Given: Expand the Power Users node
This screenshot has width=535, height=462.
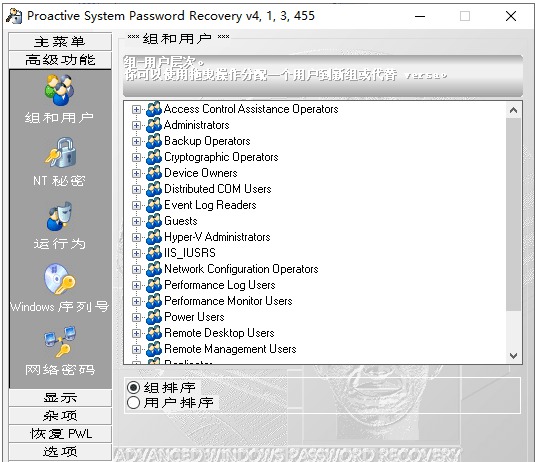Looking at the screenshot, I should click(x=136, y=317).
